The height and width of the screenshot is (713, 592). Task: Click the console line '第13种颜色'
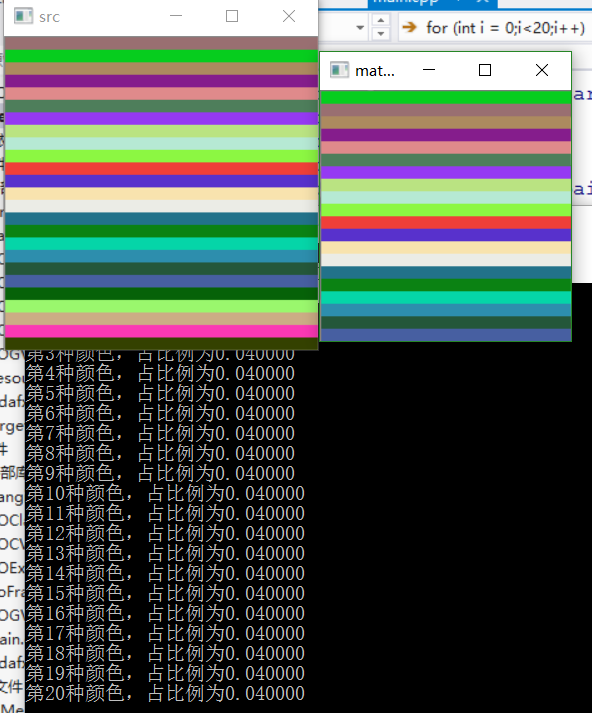click(x=165, y=554)
